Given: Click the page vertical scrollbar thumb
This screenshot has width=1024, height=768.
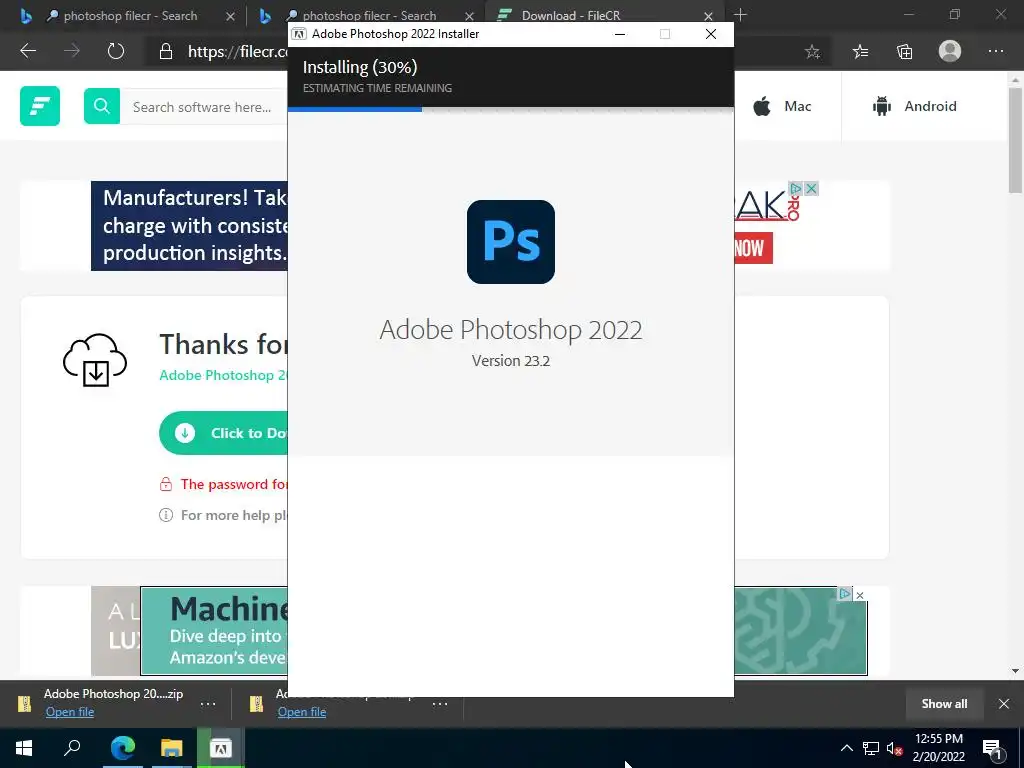Looking at the screenshot, I should coord(1015,140).
